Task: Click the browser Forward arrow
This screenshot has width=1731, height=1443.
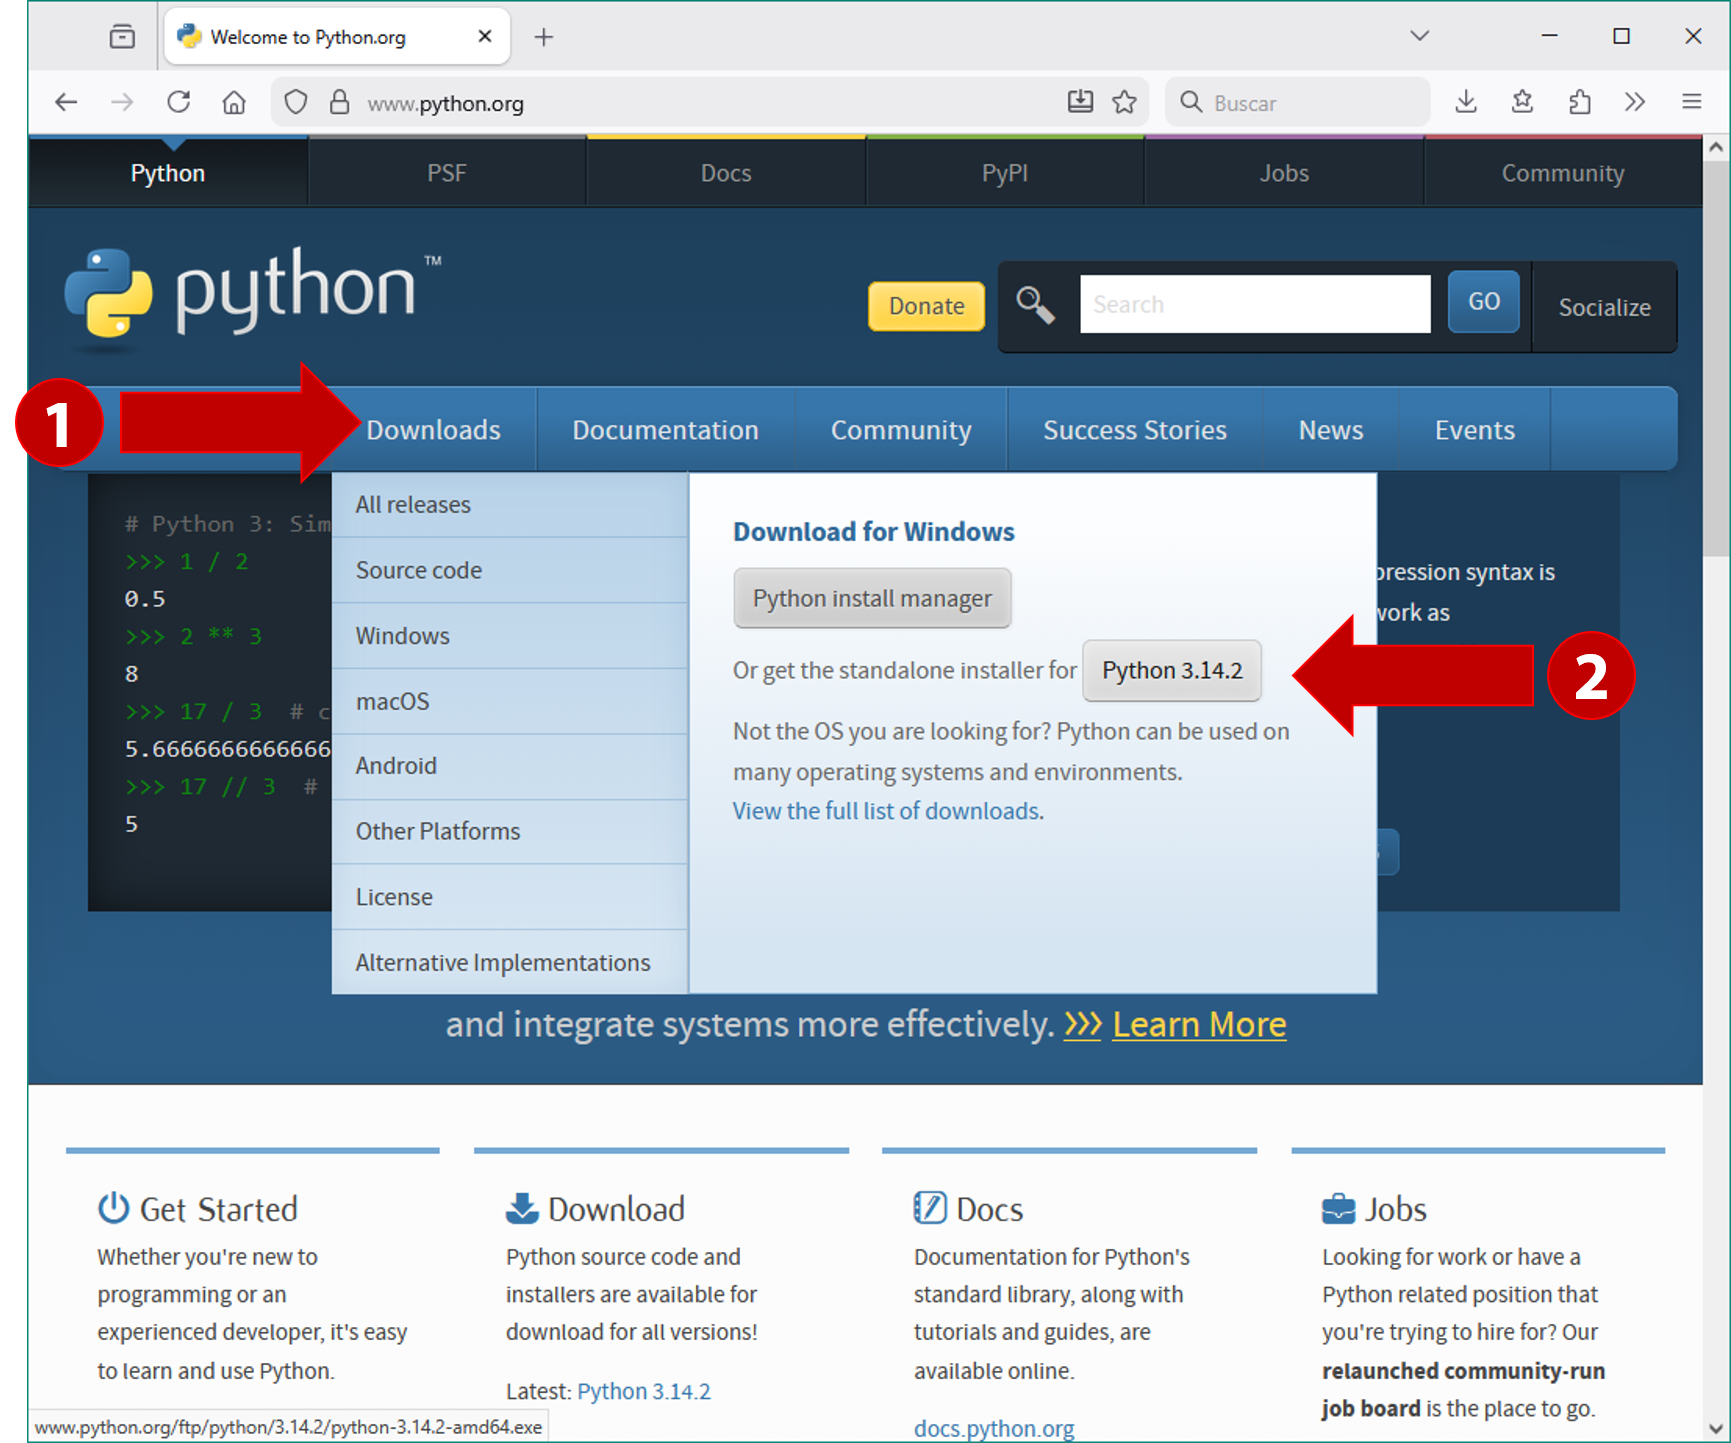Action: (122, 102)
